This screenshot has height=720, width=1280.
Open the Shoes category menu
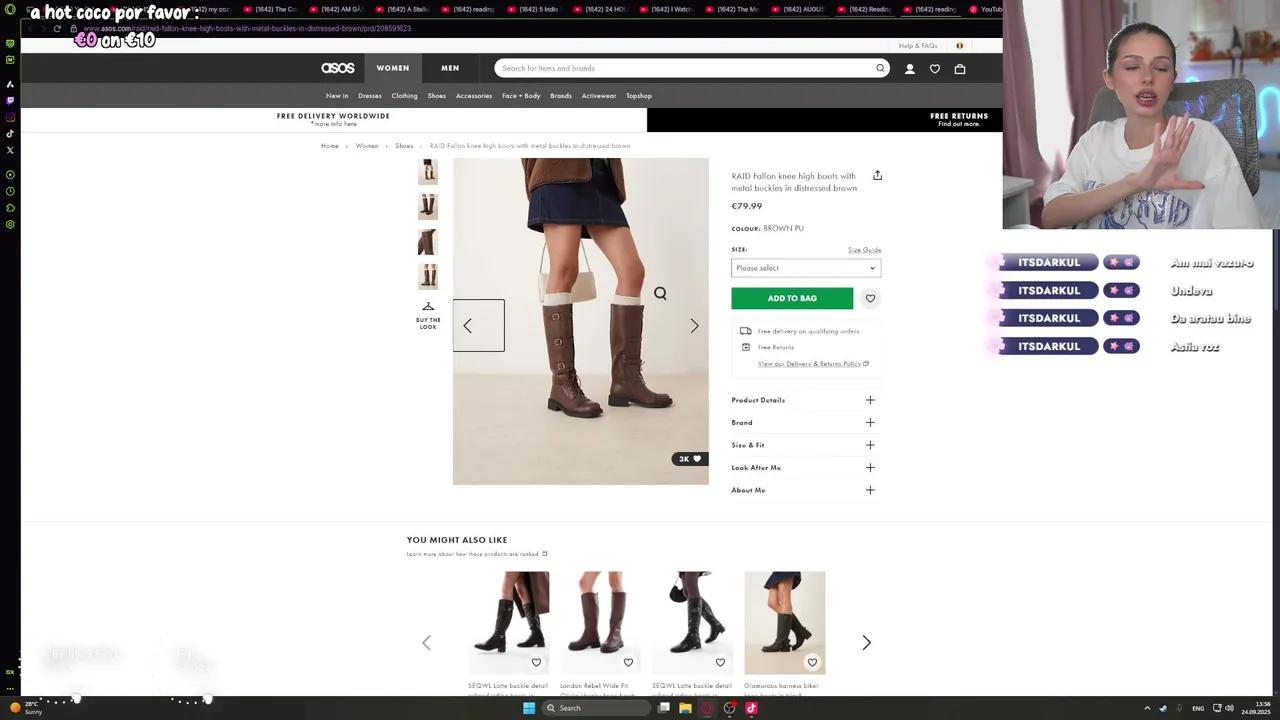(437, 96)
